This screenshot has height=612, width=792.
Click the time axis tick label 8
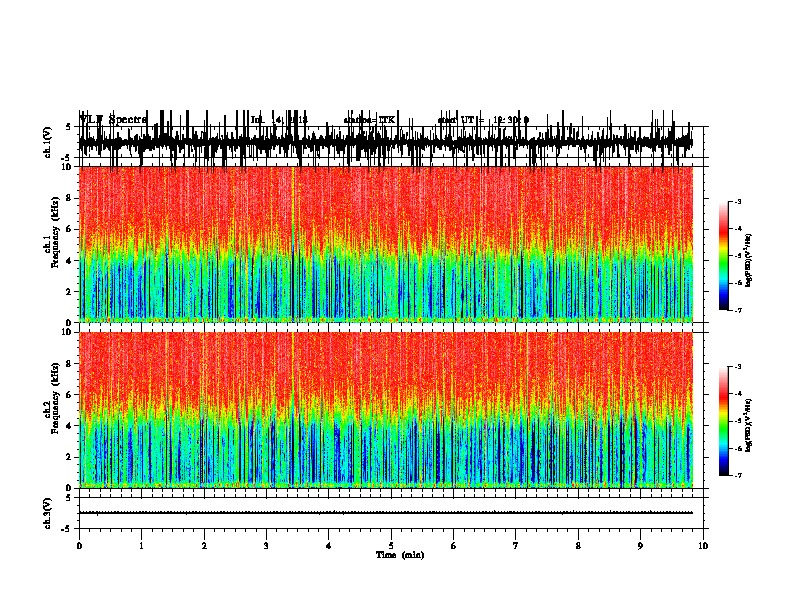tap(578, 546)
